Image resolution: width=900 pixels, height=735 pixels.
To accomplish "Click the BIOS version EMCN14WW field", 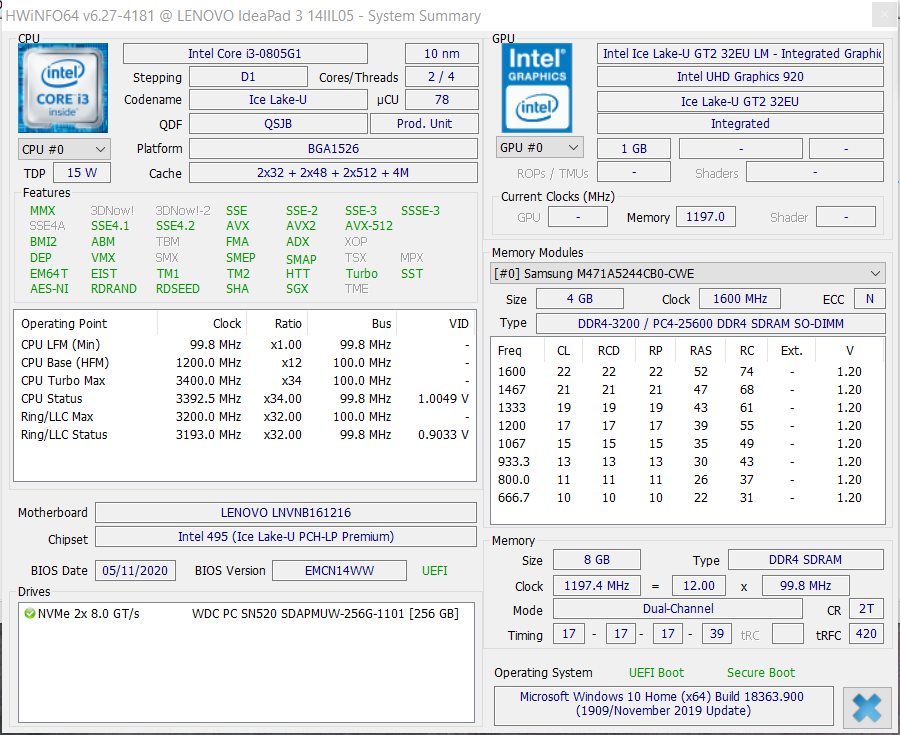I will 339,570.
